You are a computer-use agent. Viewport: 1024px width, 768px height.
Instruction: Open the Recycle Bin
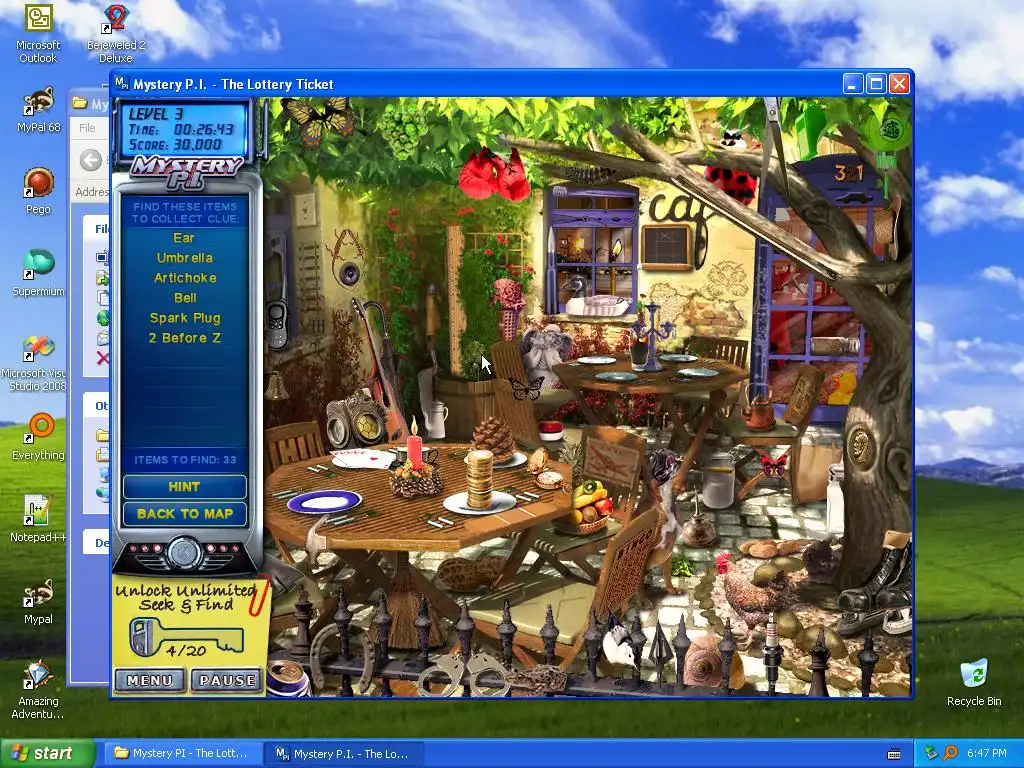[x=974, y=682]
